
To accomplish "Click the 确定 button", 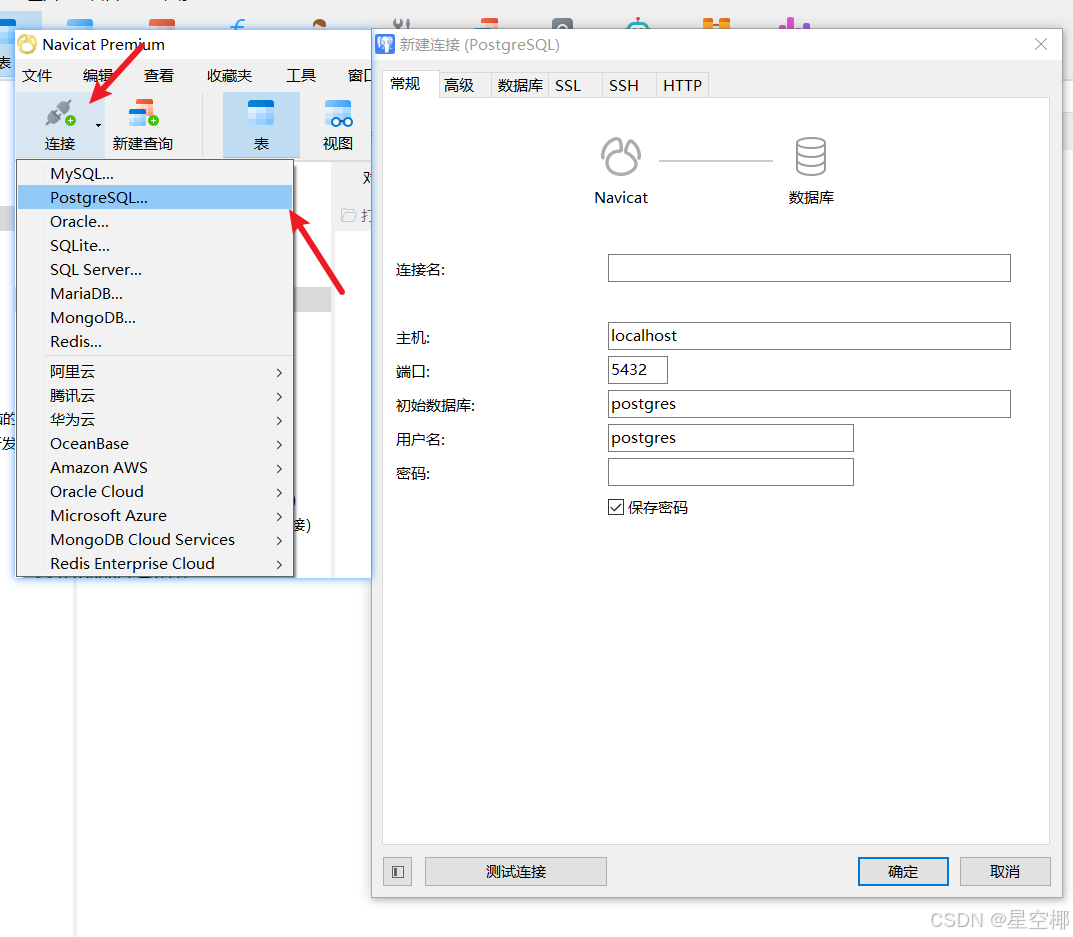I will pyautogui.click(x=903, y=871).
